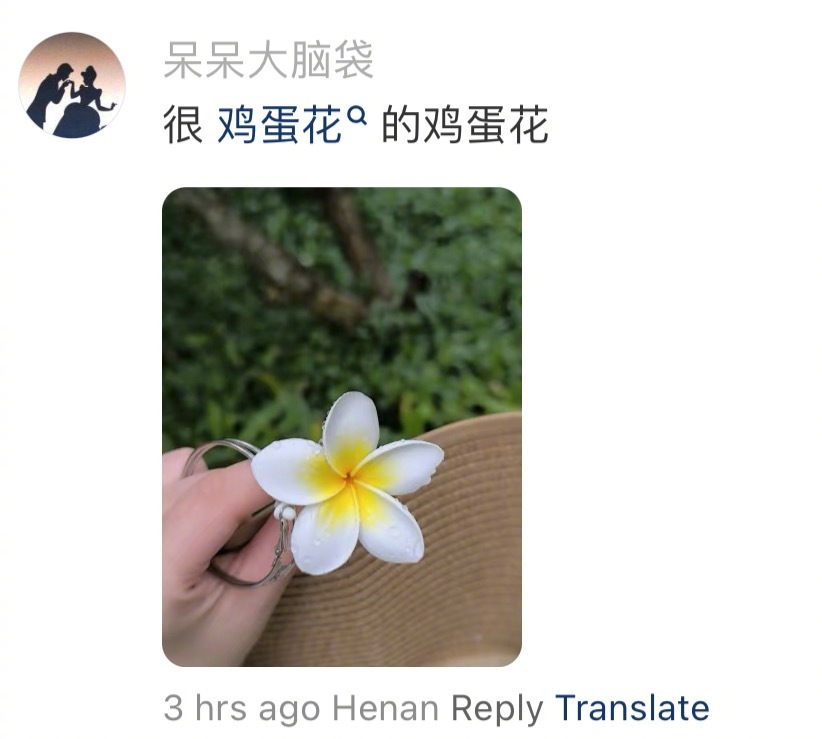Tap the first comment character 很

183,125
